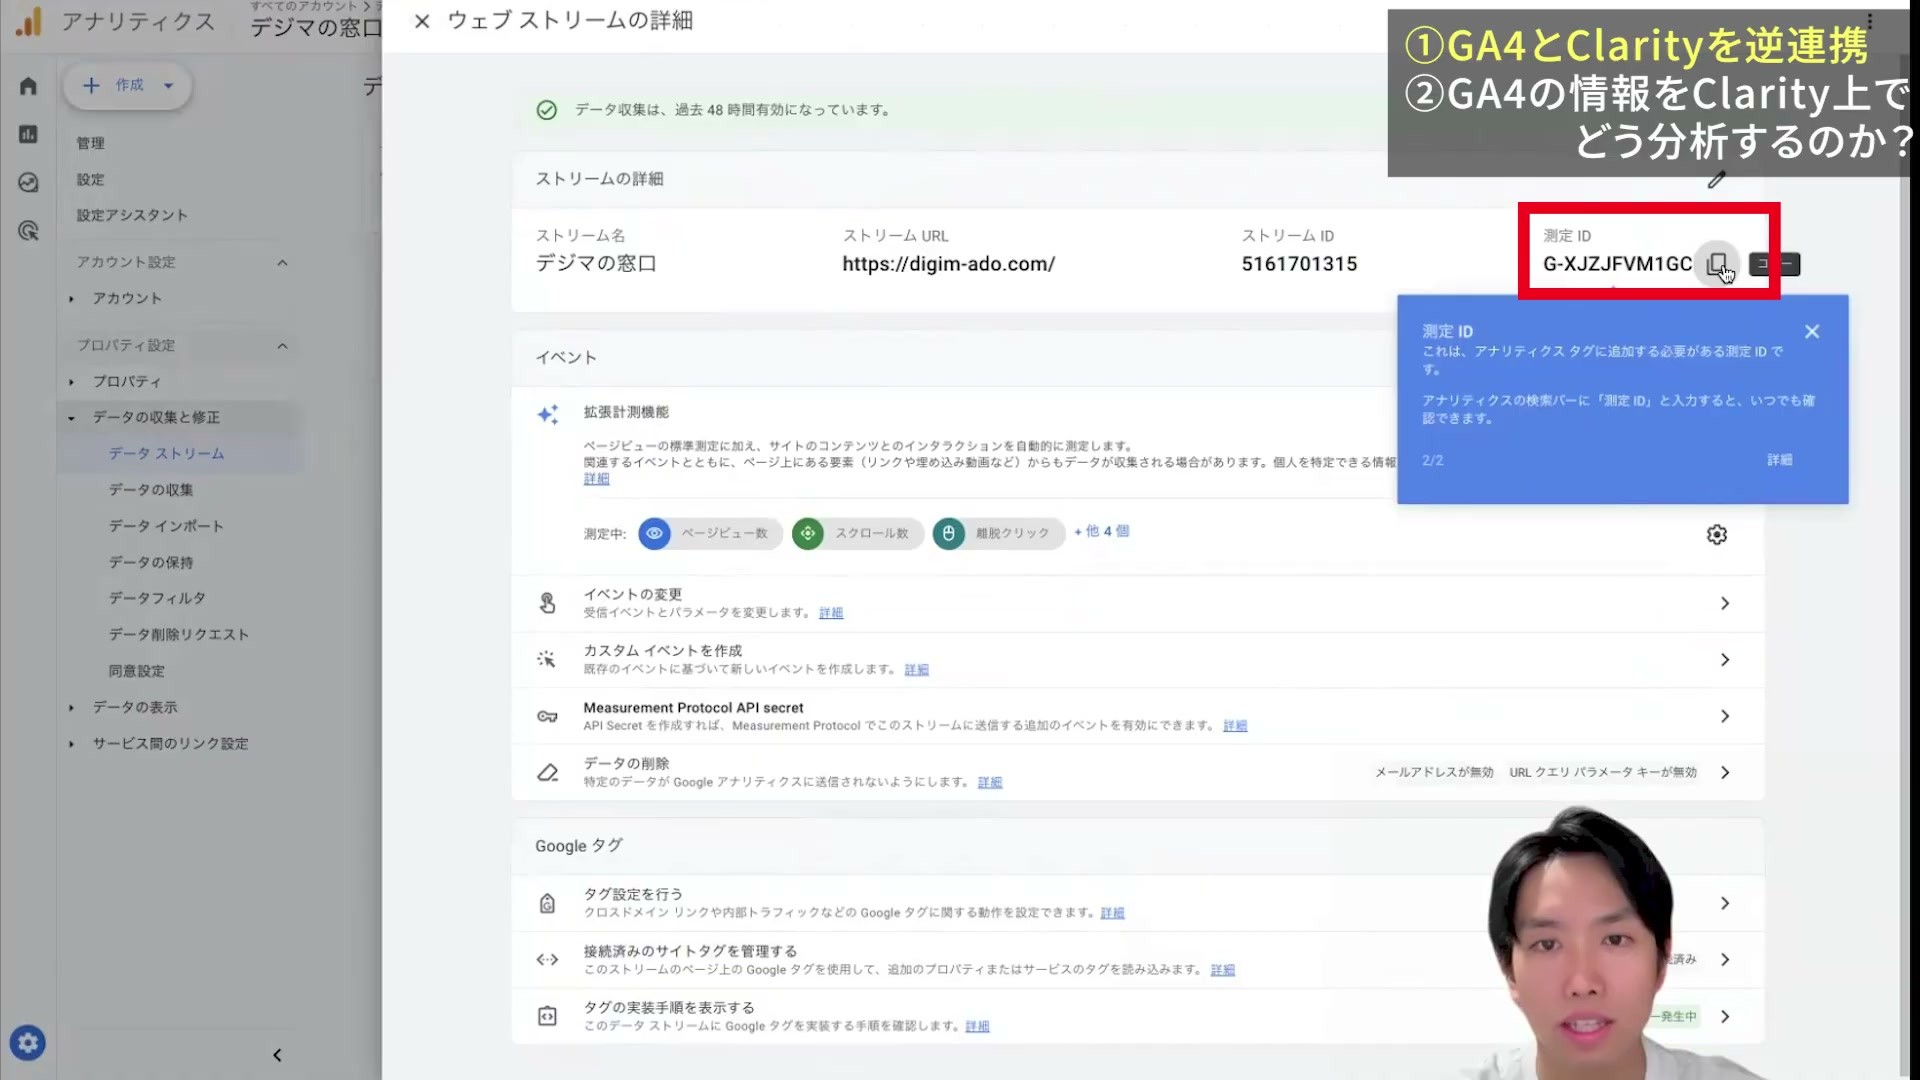
Task: Open enhanced measurement settings gear
Action: 1716,535
